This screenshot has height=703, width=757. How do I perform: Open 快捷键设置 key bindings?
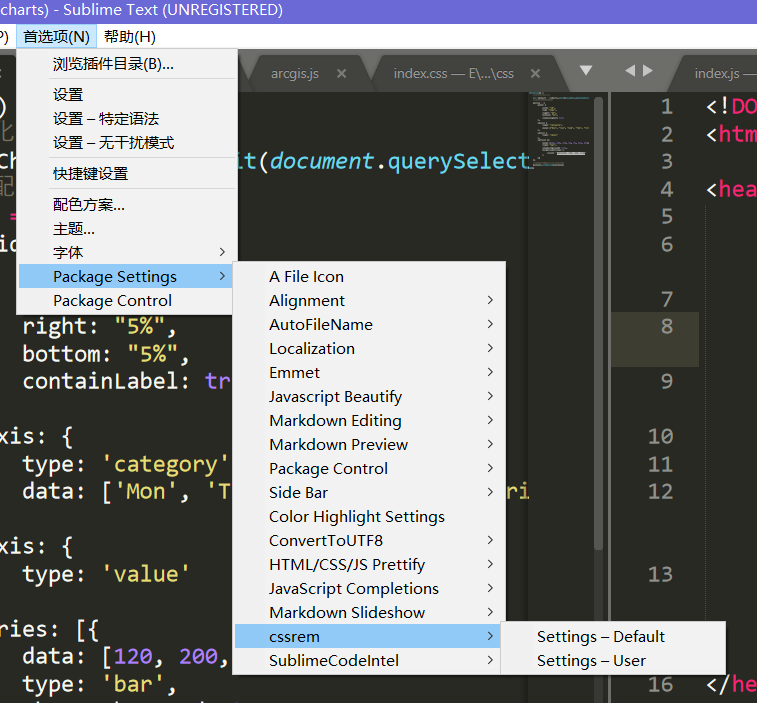90,174
